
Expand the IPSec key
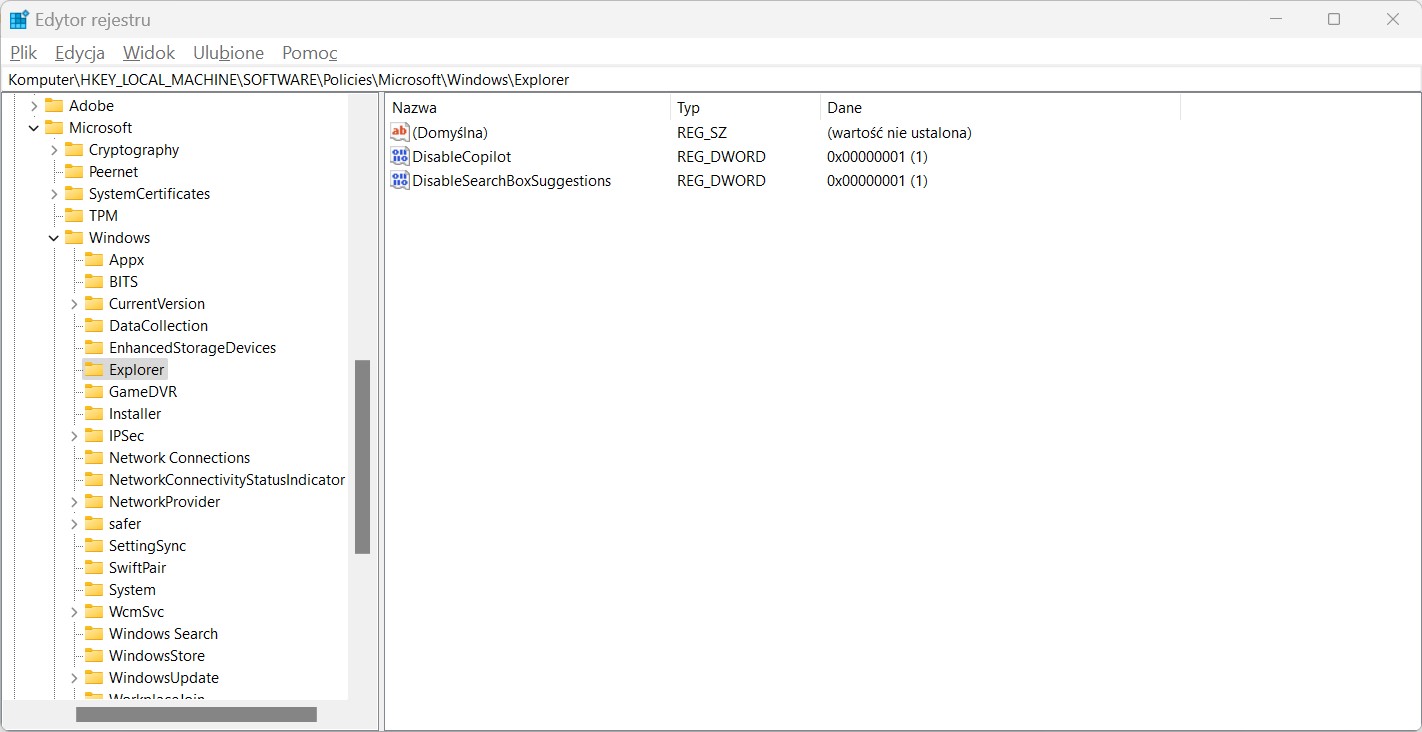coord(74,436)
